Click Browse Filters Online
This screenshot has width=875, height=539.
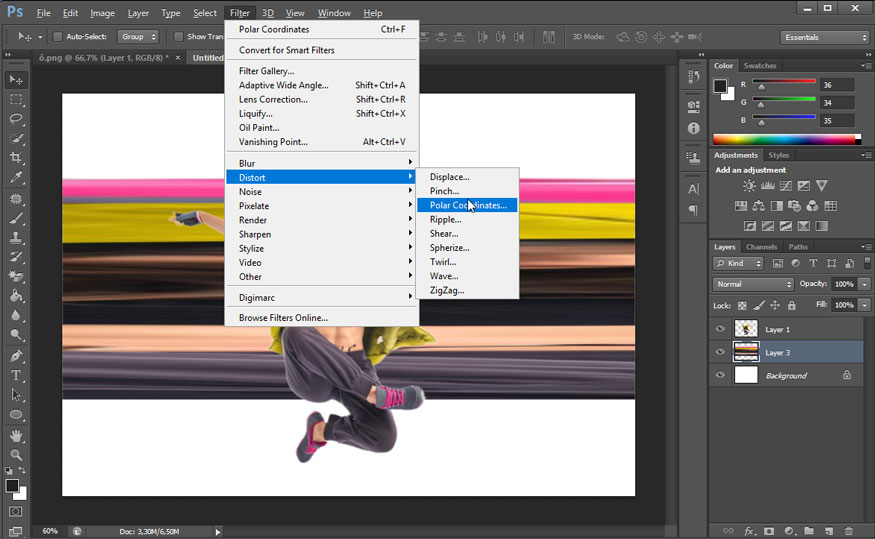click(283, 318)
